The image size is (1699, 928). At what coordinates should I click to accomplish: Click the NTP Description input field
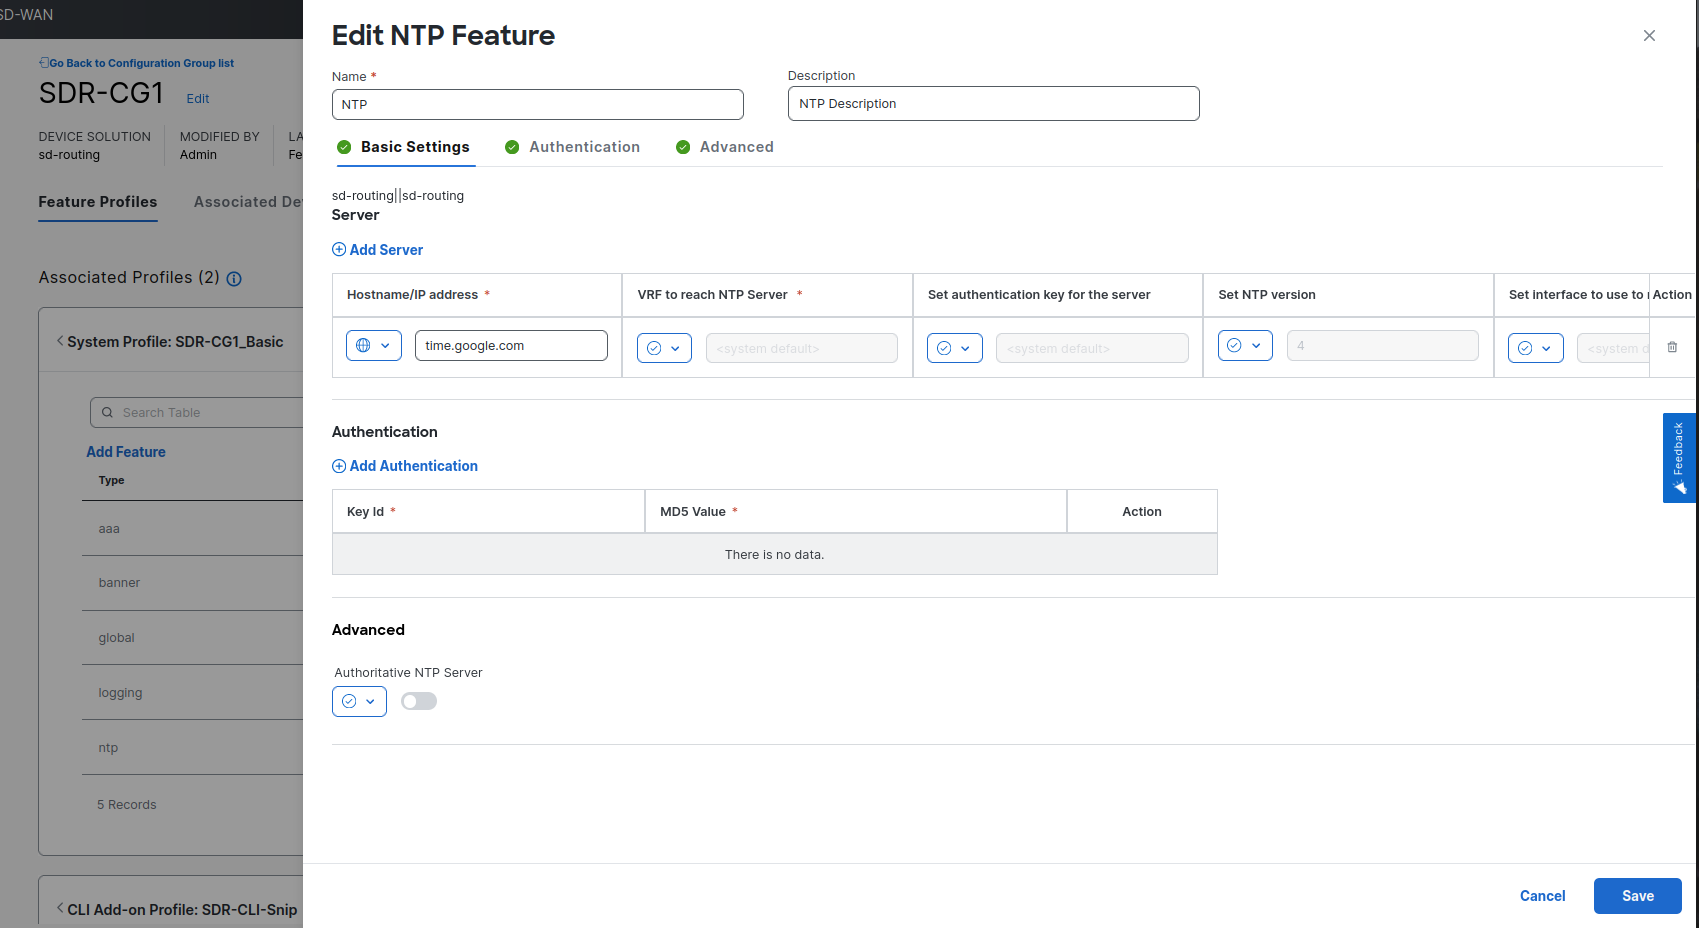993,104
